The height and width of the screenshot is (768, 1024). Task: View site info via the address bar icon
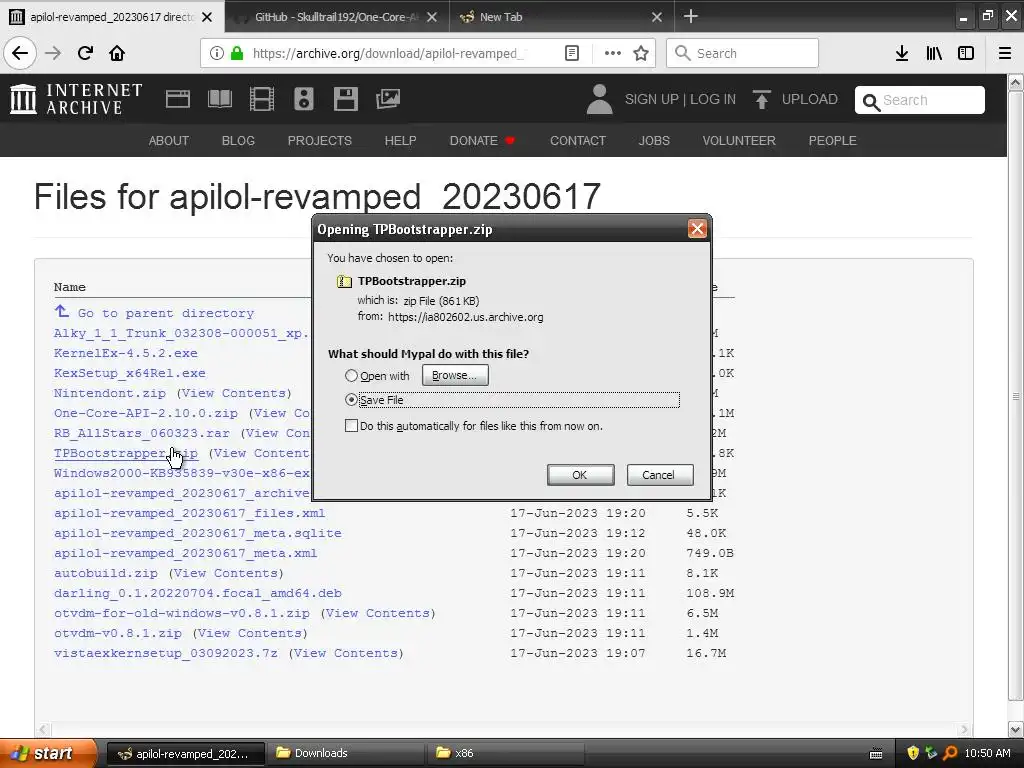coord(217,53)
